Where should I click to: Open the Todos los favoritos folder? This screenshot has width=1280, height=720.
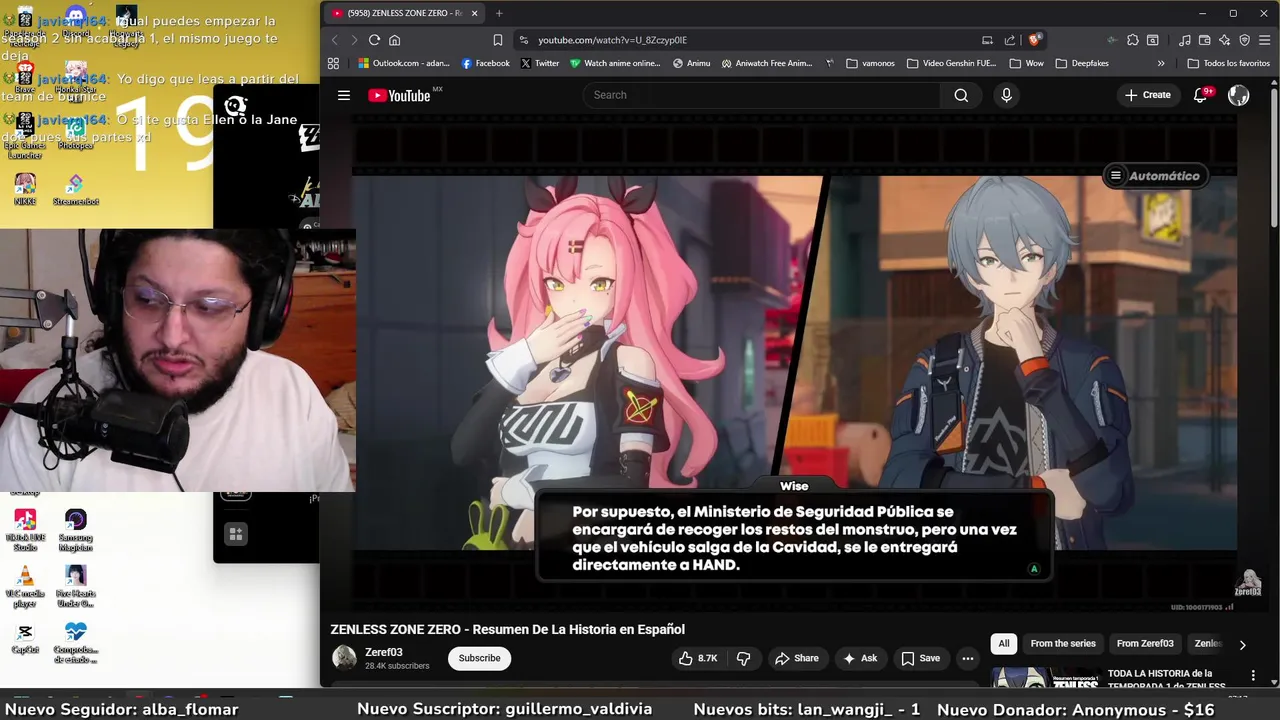tap(1228, 63)
